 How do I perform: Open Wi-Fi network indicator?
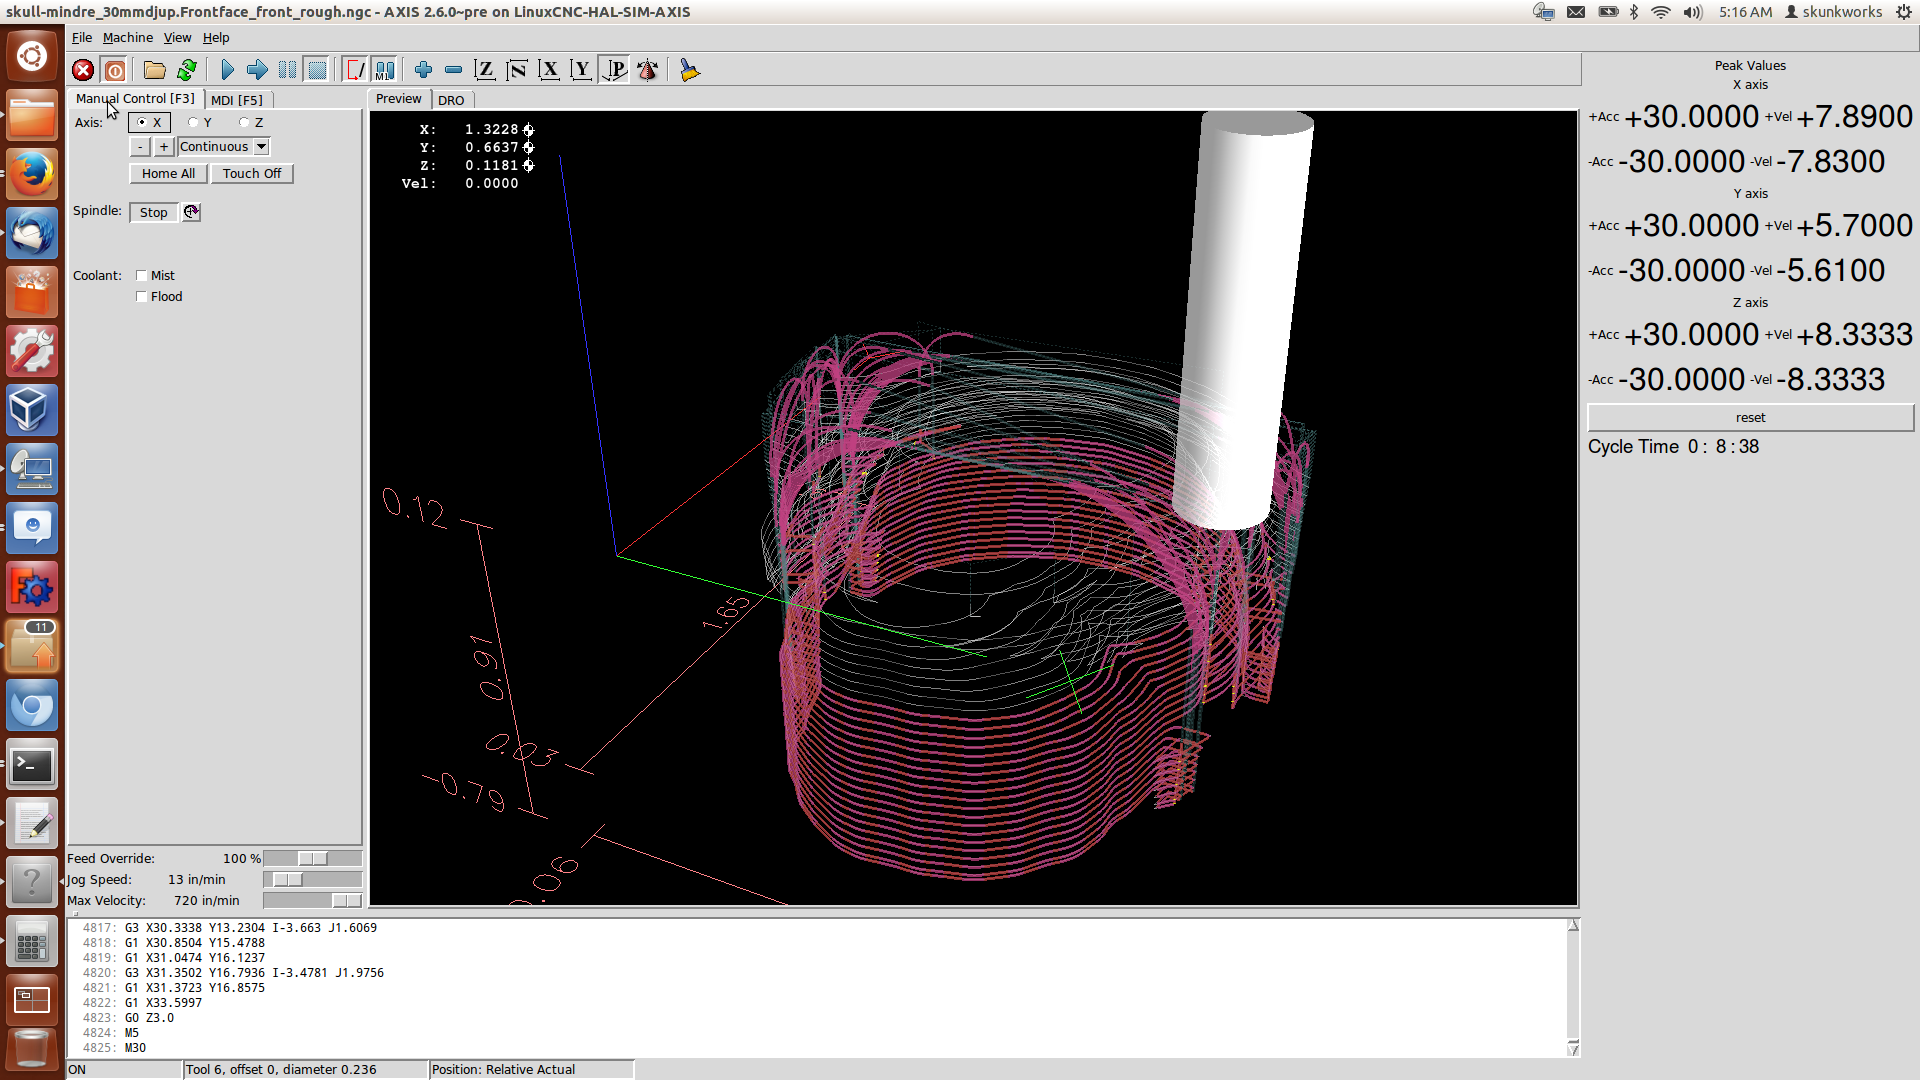pyautogui.click(x=1661, y=12)
